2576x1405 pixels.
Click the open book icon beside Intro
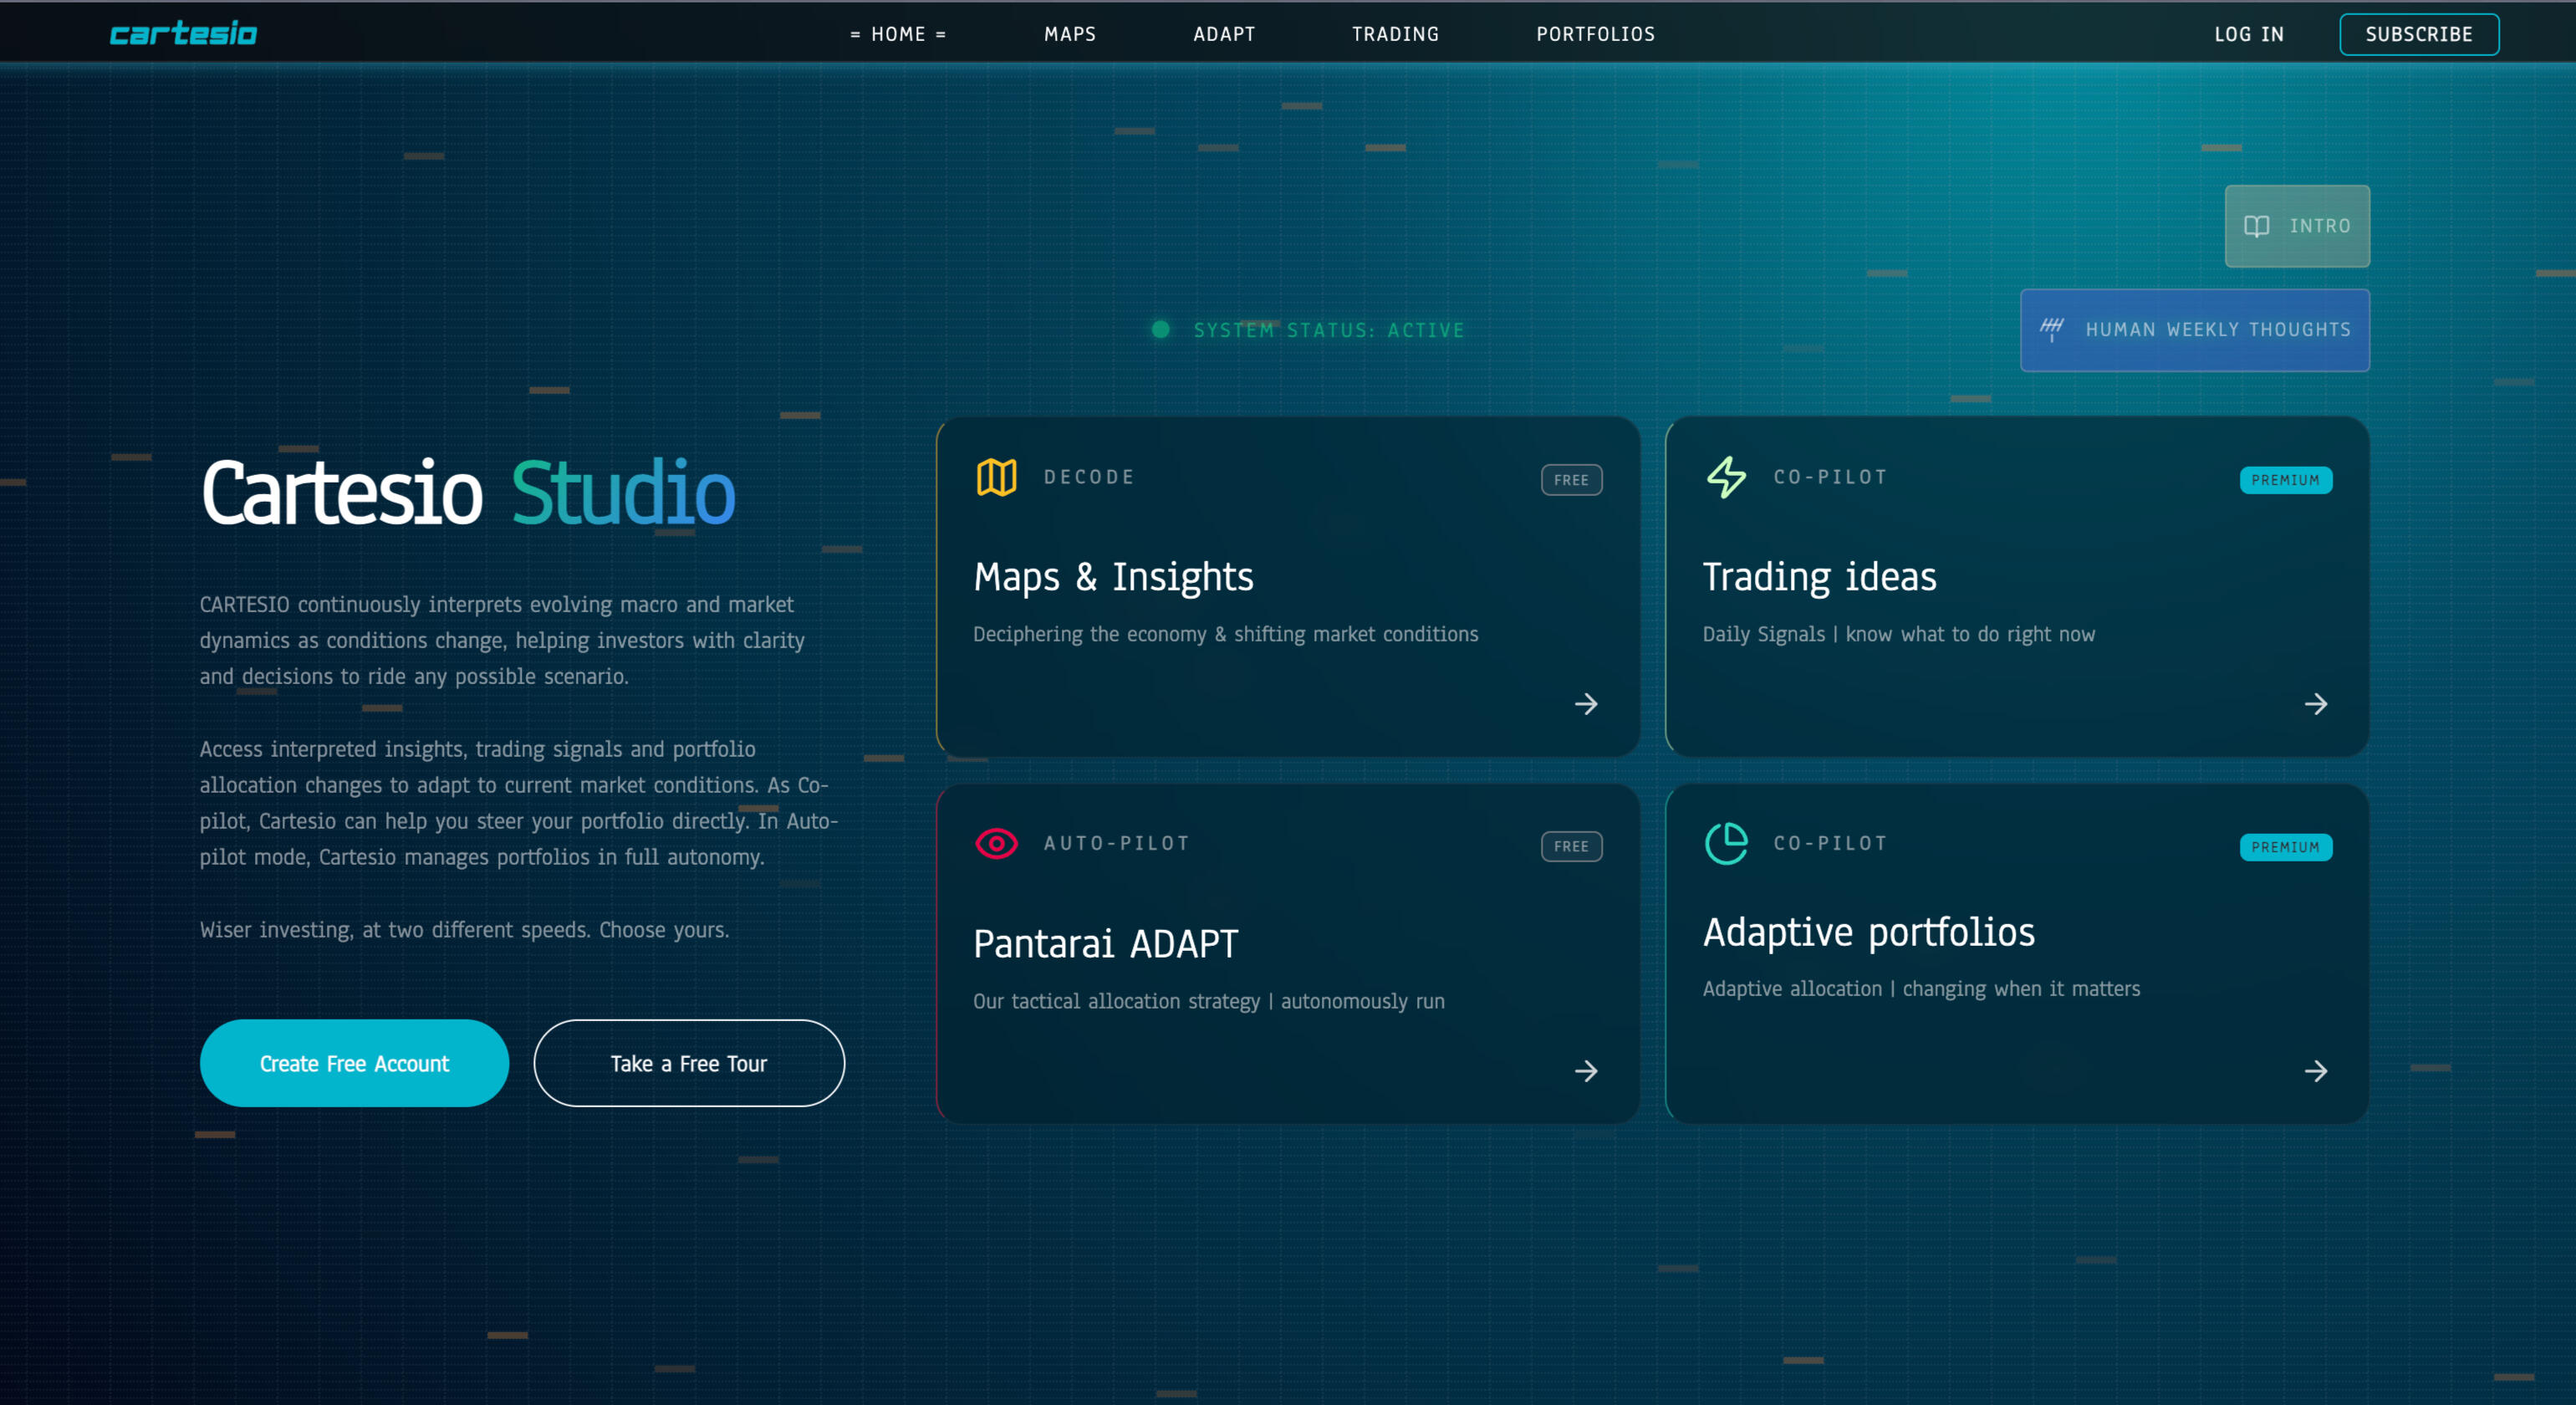2256,226
